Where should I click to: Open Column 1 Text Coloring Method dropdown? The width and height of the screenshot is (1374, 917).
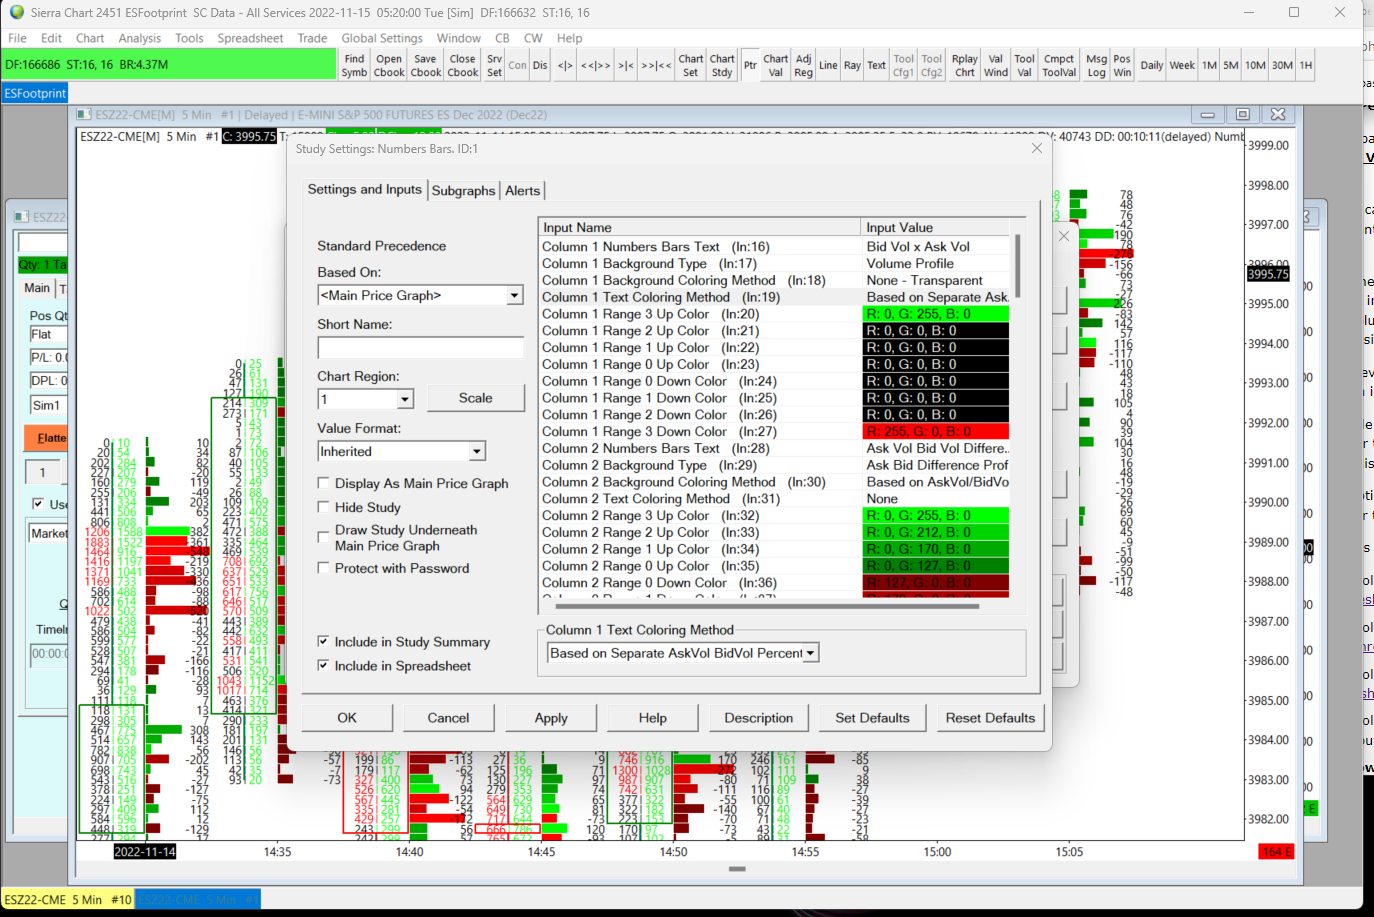[811, 653]
